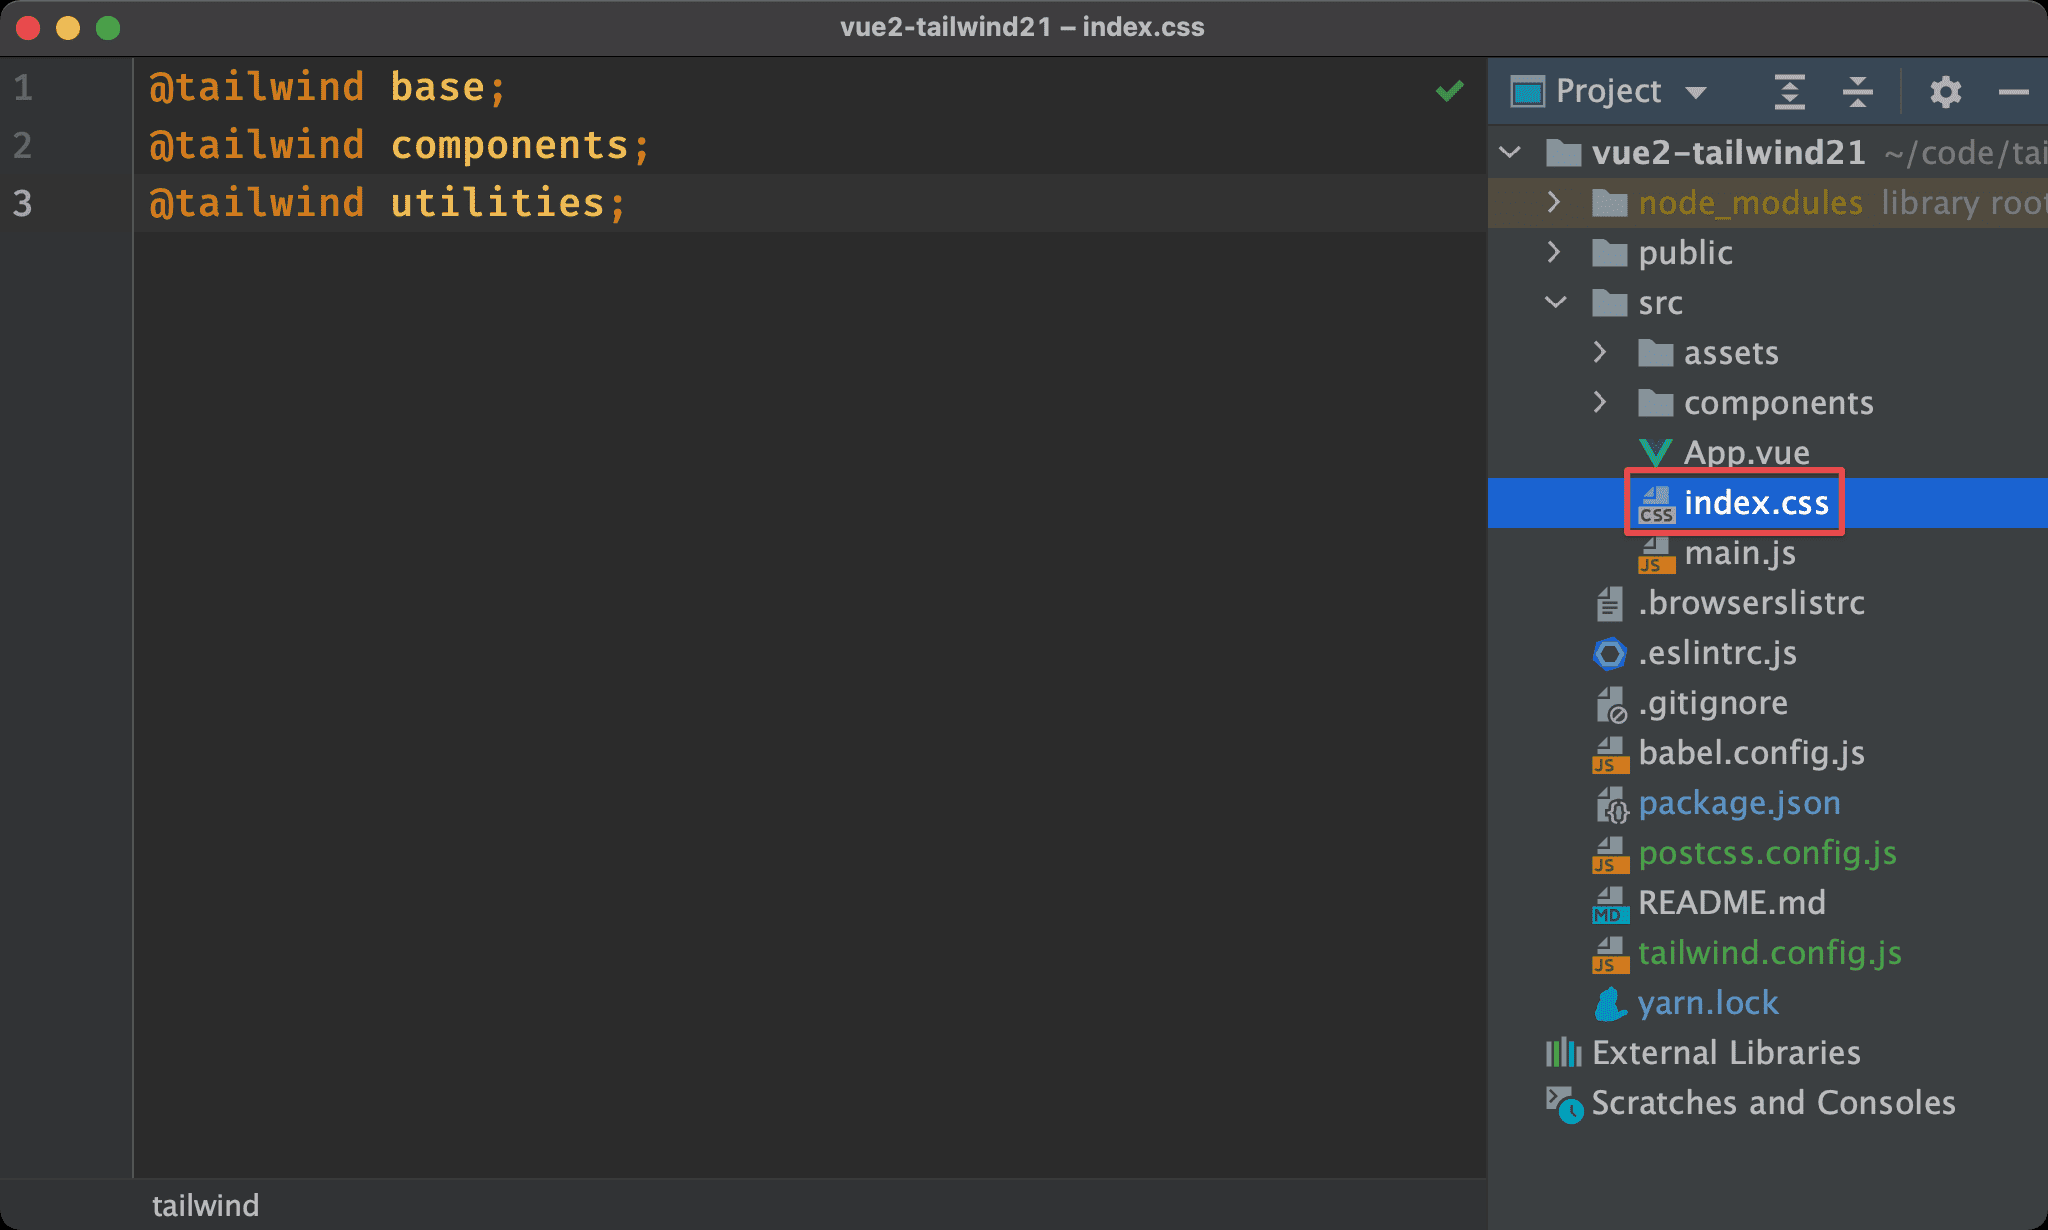Click the CSS file icon of index.css
Screen dimensions: 2048x1230
(1656, 505)
